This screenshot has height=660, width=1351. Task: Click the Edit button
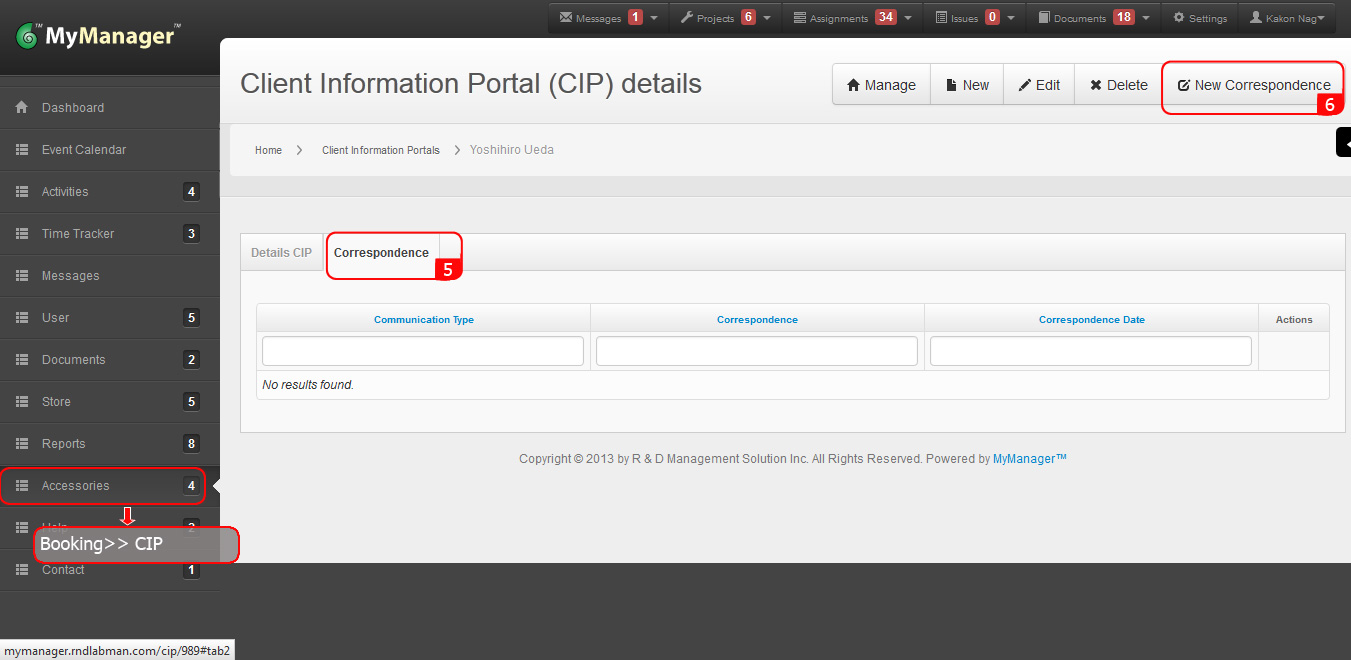pyautogui.click(x=1039, y=85)
